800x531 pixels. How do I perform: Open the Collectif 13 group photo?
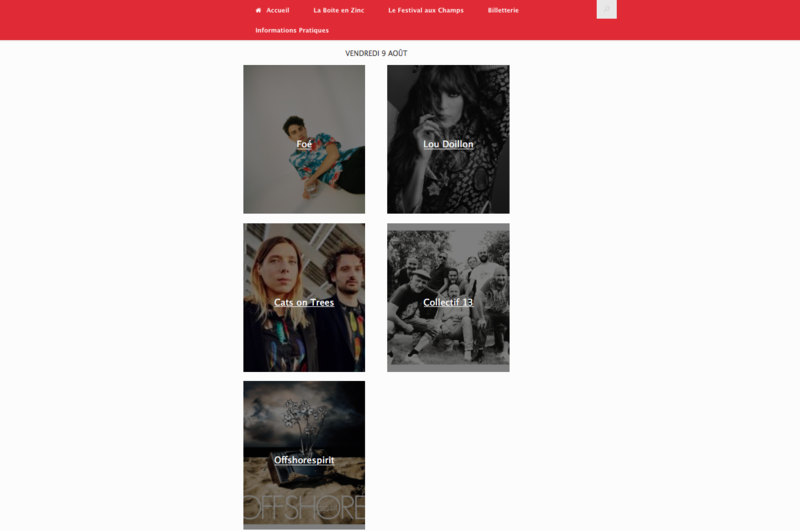pyautogui.click(x=448, y=297)
